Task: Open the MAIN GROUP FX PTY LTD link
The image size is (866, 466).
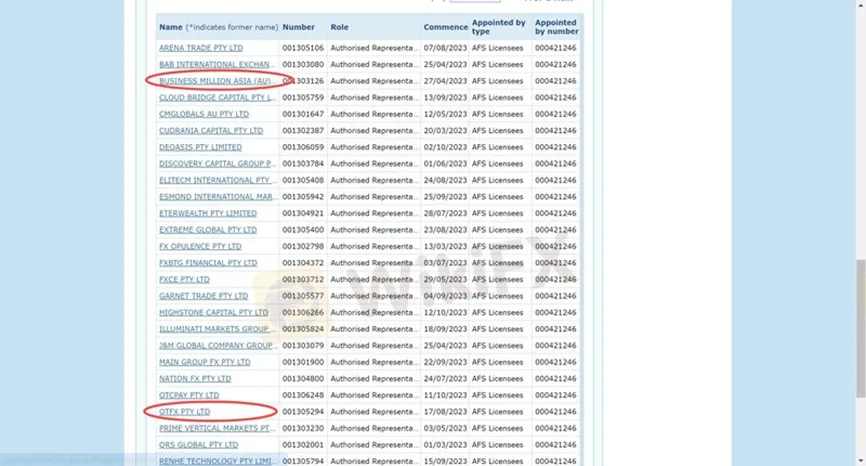Action: click(x=205, y=363)
